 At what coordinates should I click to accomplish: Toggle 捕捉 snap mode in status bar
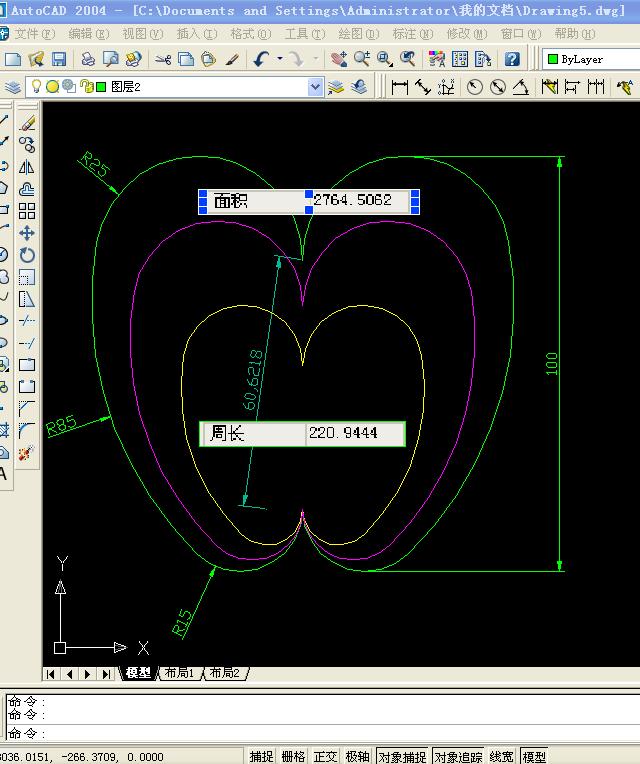pyautogui.click(x=261, y=756)
